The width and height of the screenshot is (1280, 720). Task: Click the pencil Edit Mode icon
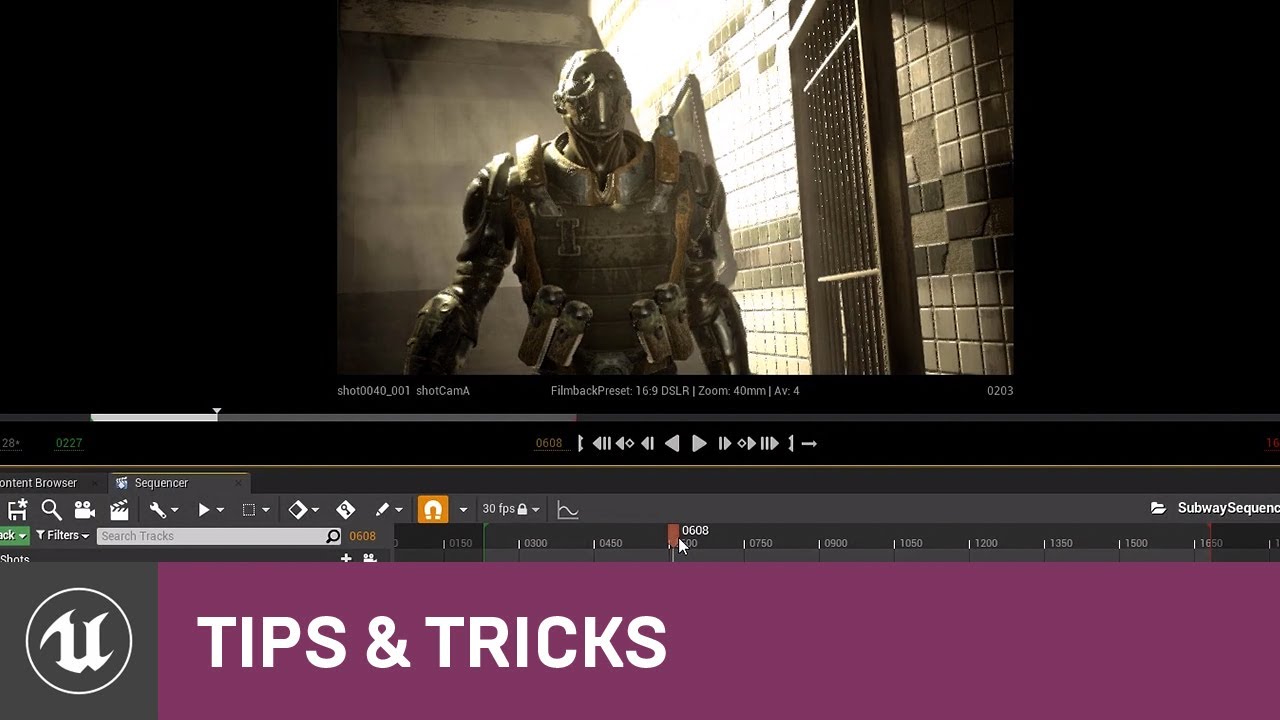pos(382,510)
